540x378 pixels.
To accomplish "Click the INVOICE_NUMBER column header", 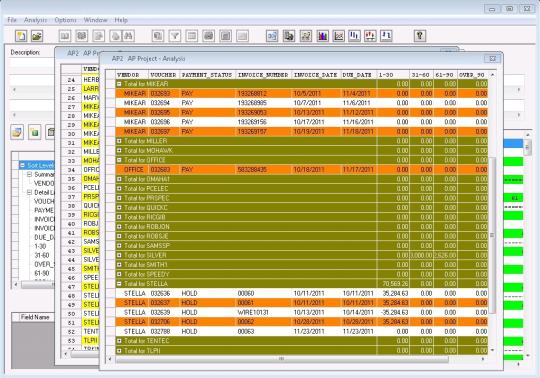I will tap(263, 75).
